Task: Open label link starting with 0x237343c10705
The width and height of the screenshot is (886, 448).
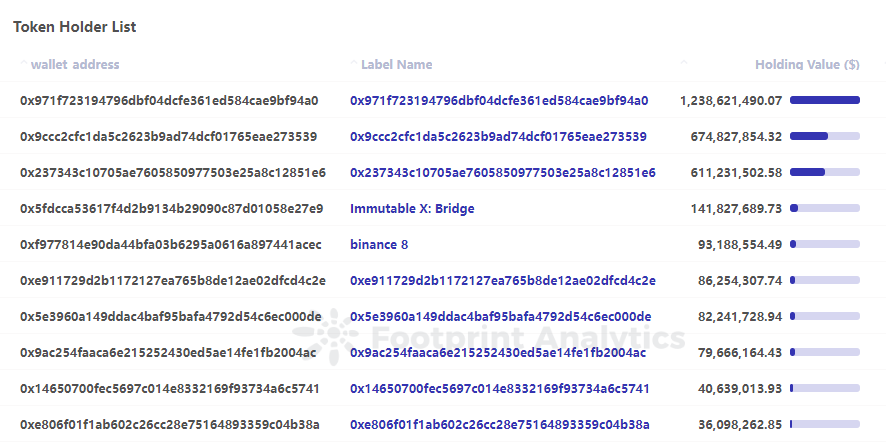Action: 502,173
